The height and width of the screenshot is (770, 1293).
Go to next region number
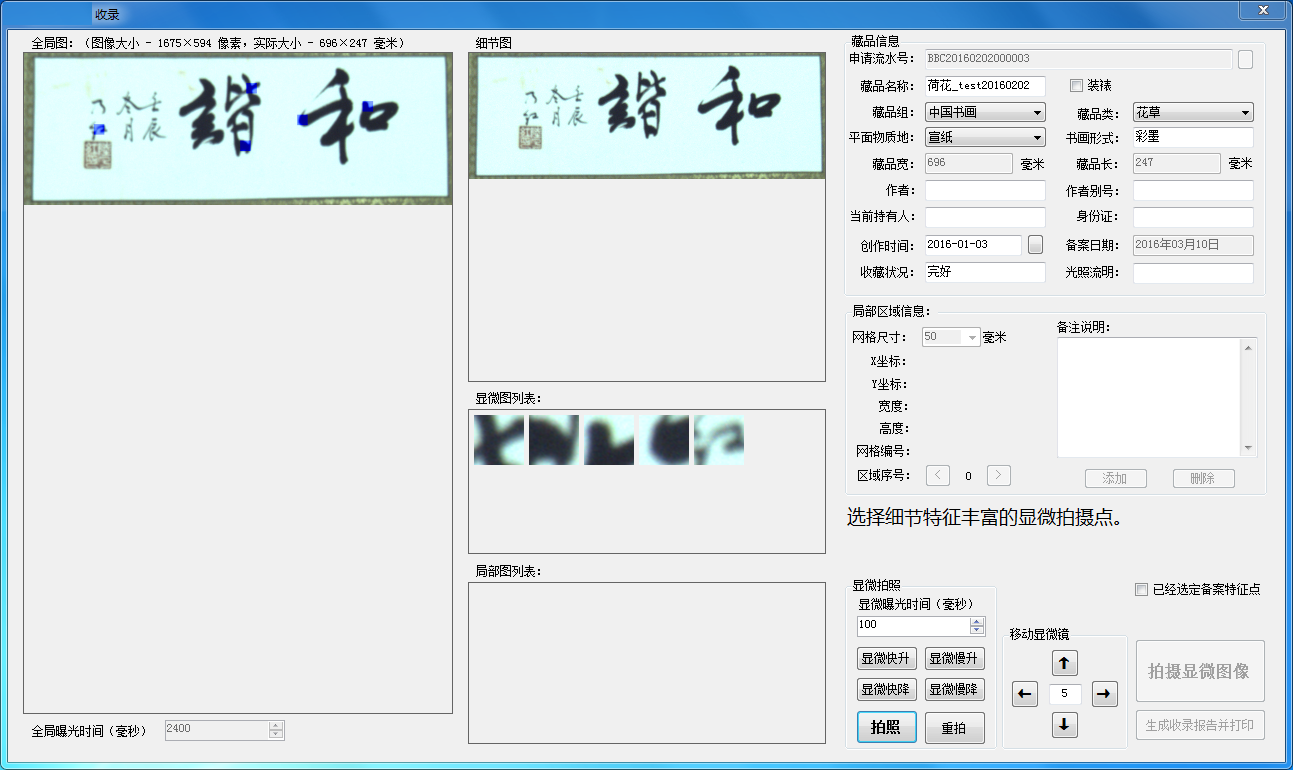[x=999, y=476]
